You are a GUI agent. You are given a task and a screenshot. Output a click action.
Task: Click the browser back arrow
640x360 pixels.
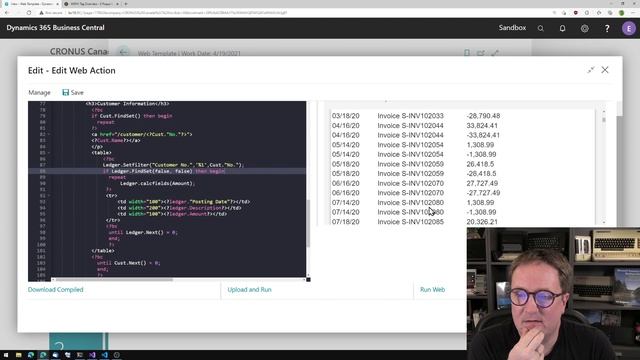(7, 13)
